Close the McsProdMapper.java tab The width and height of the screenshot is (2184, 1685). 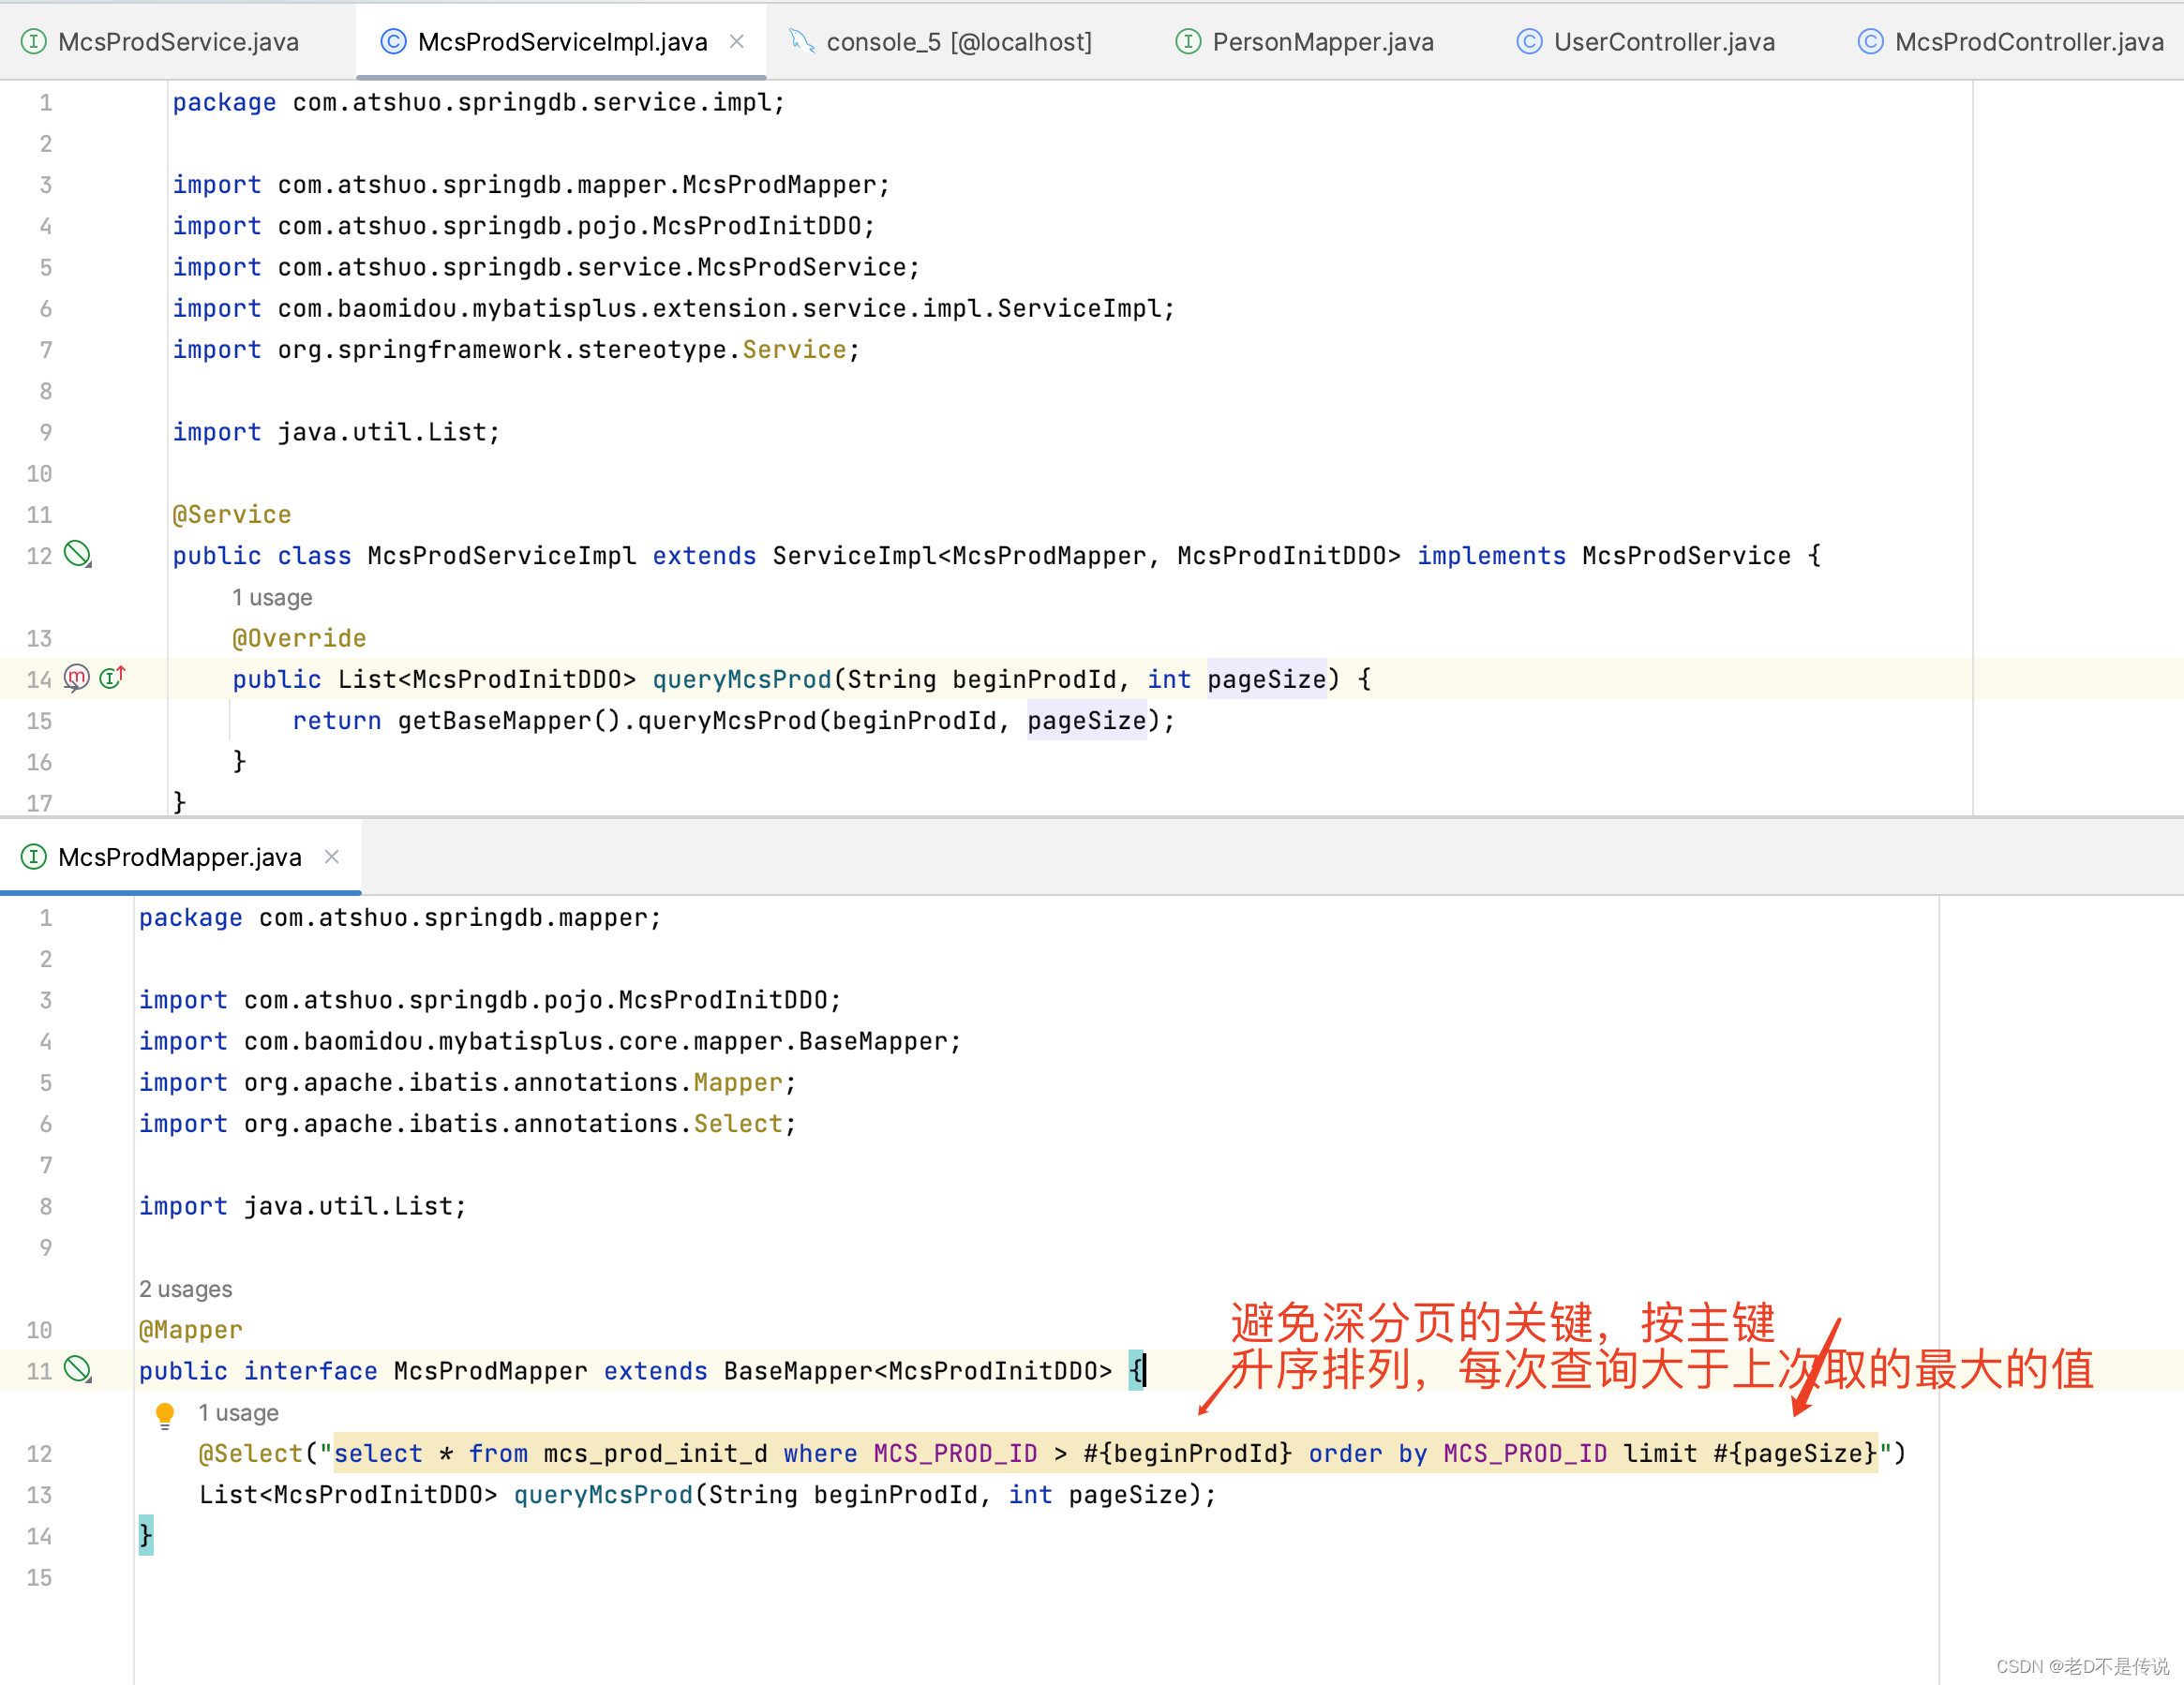(x=332, y=857)
